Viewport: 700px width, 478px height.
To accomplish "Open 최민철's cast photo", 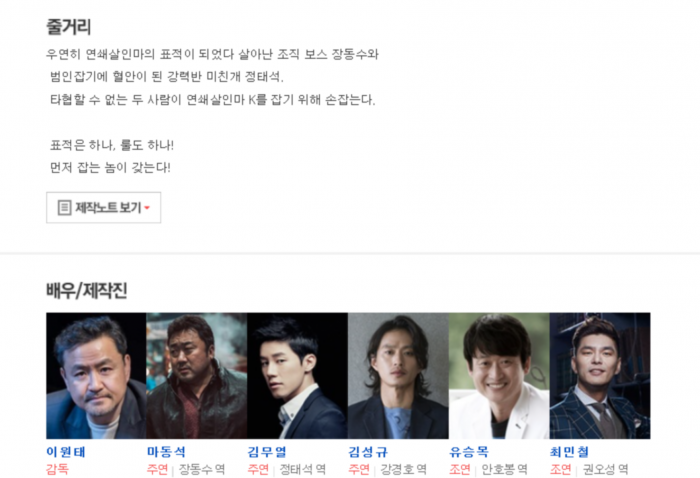I will (x=600, y=376).
